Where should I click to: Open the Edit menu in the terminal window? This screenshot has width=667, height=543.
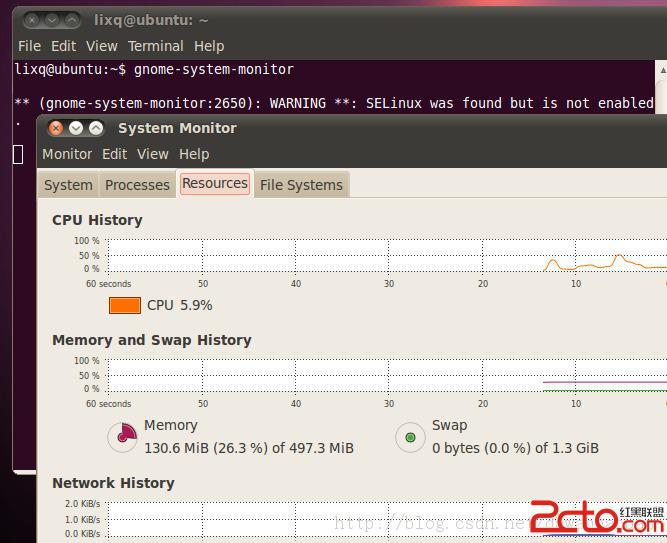[63, 46]
